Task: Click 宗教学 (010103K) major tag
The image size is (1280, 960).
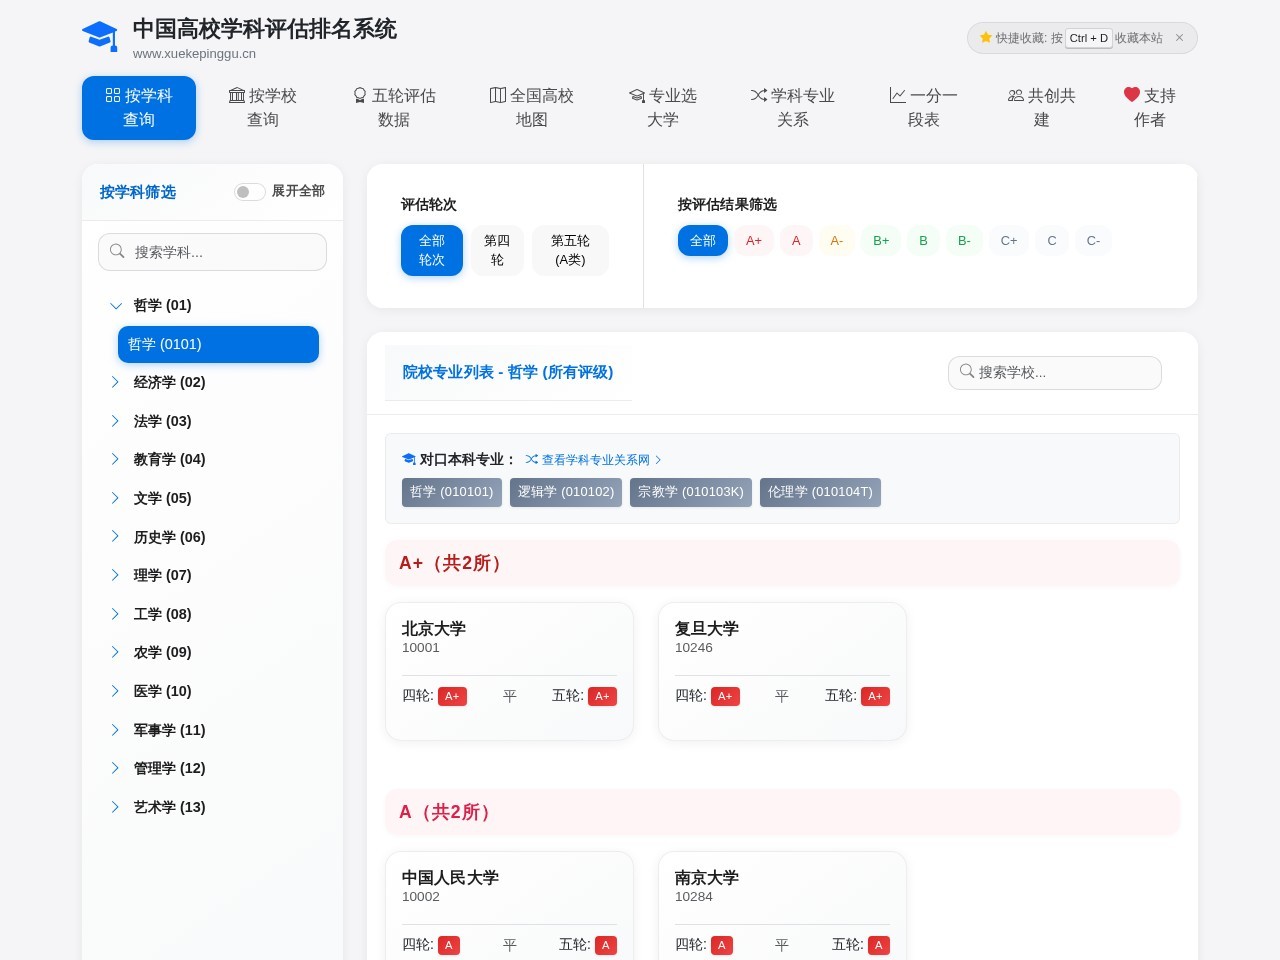Action: [691, 492]
